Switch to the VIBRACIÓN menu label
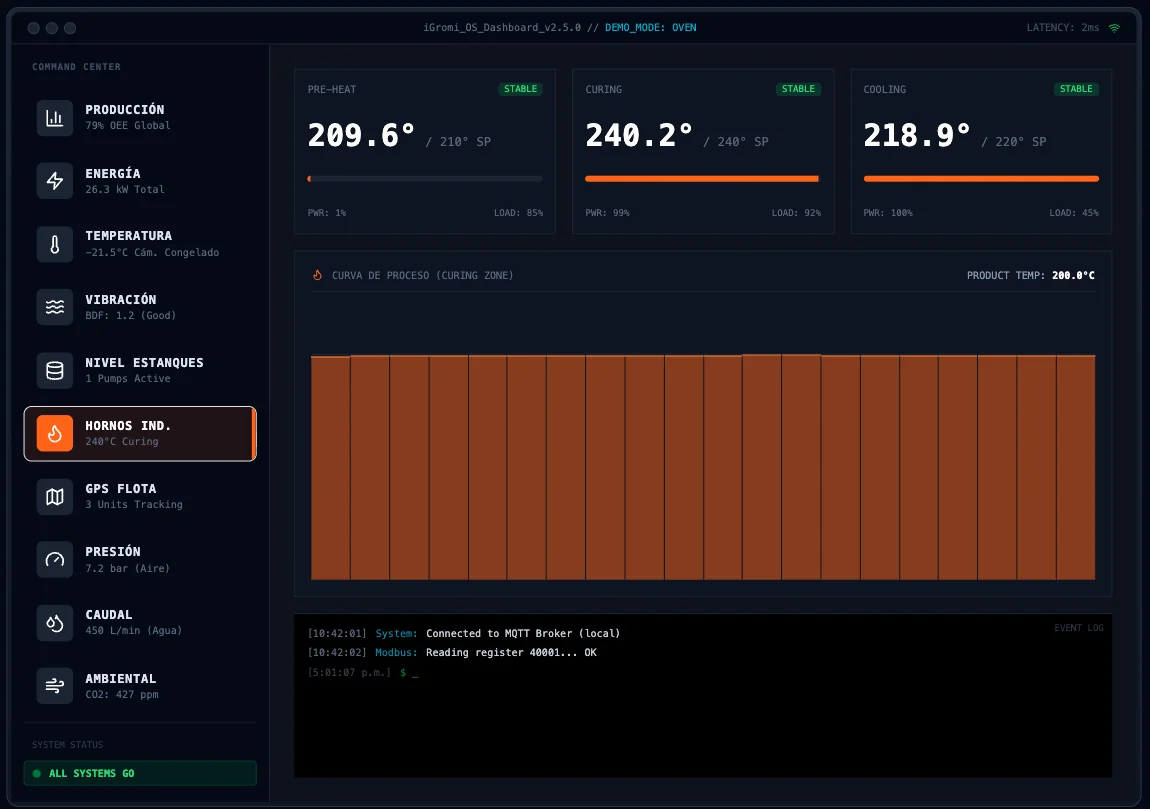The height and width of the screenshot is (809, 1150). point(120,299)
